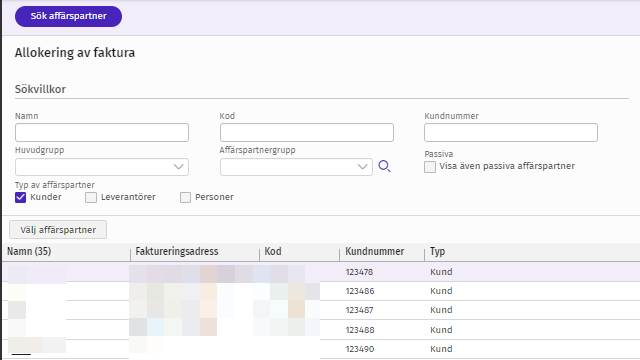640x360 pixels.
Task: Focus the Kod input field
Action: 307,133
